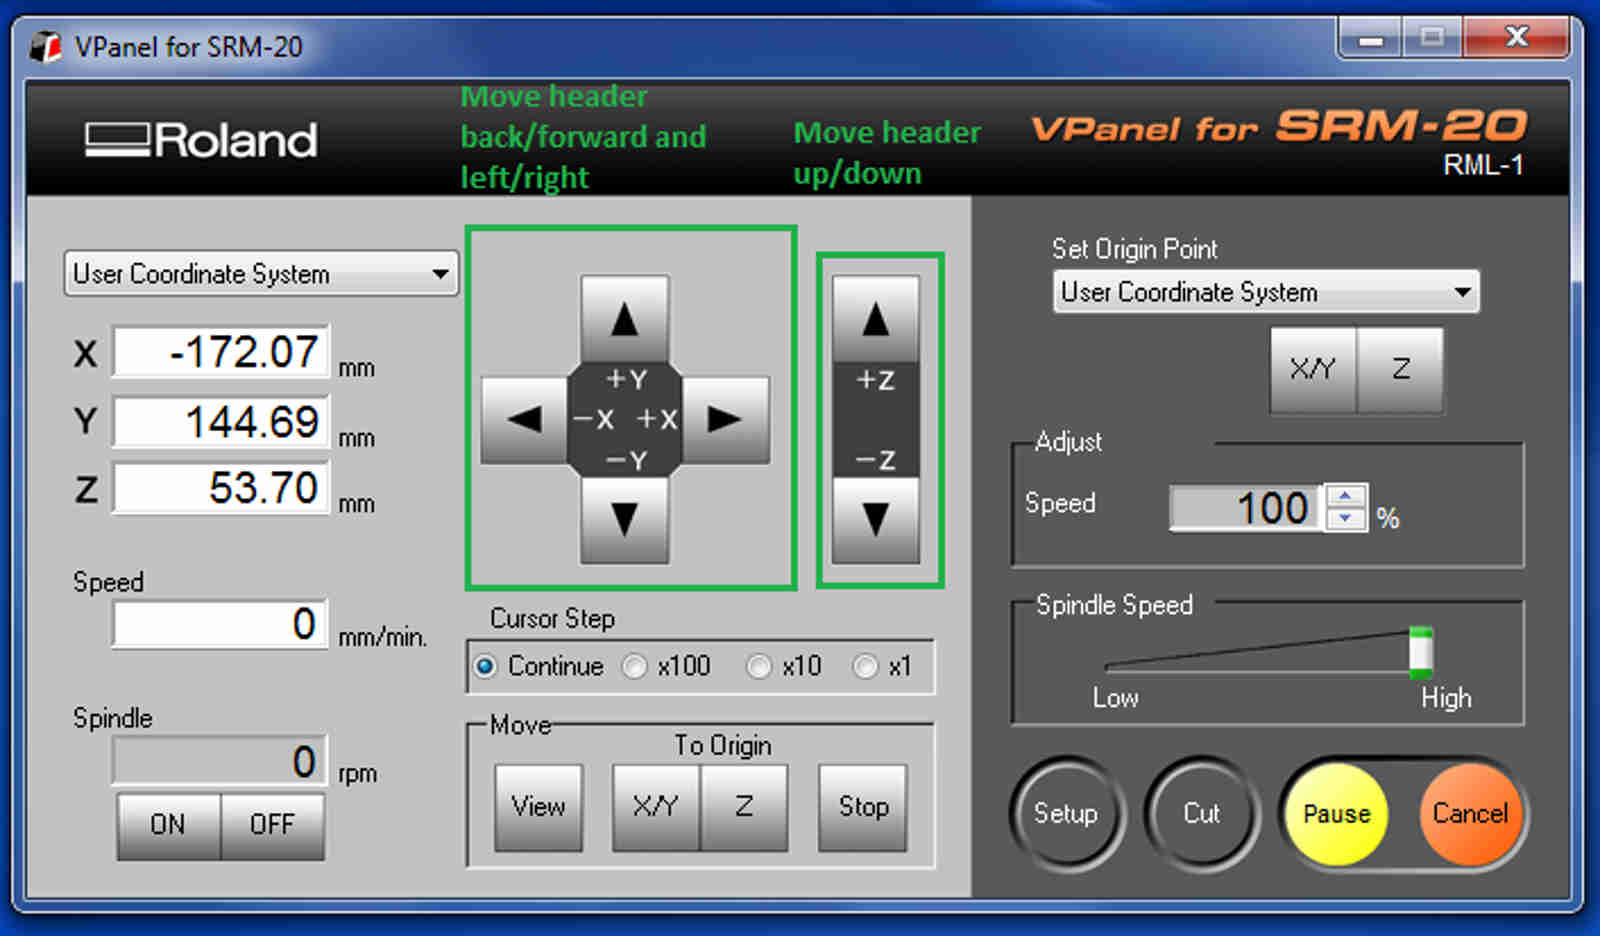Raise header with +Z up arrow
The image size is (1600, 936).
pyautogui.click(x=876, y=318)
